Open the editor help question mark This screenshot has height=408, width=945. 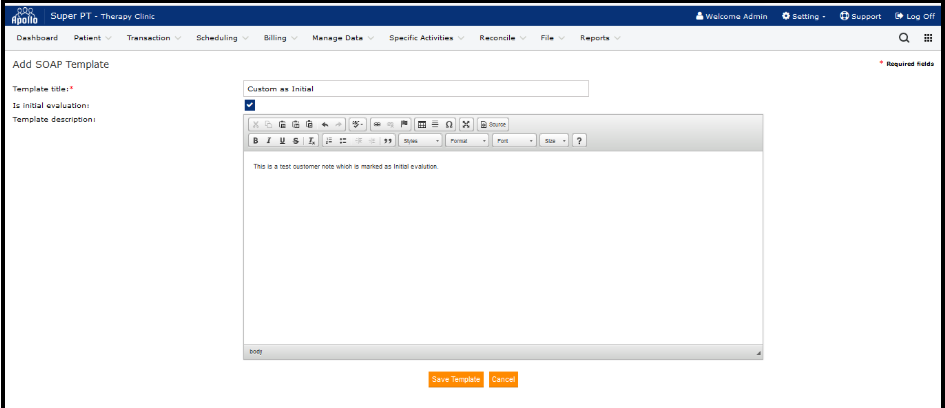click(x=579, y=141)
